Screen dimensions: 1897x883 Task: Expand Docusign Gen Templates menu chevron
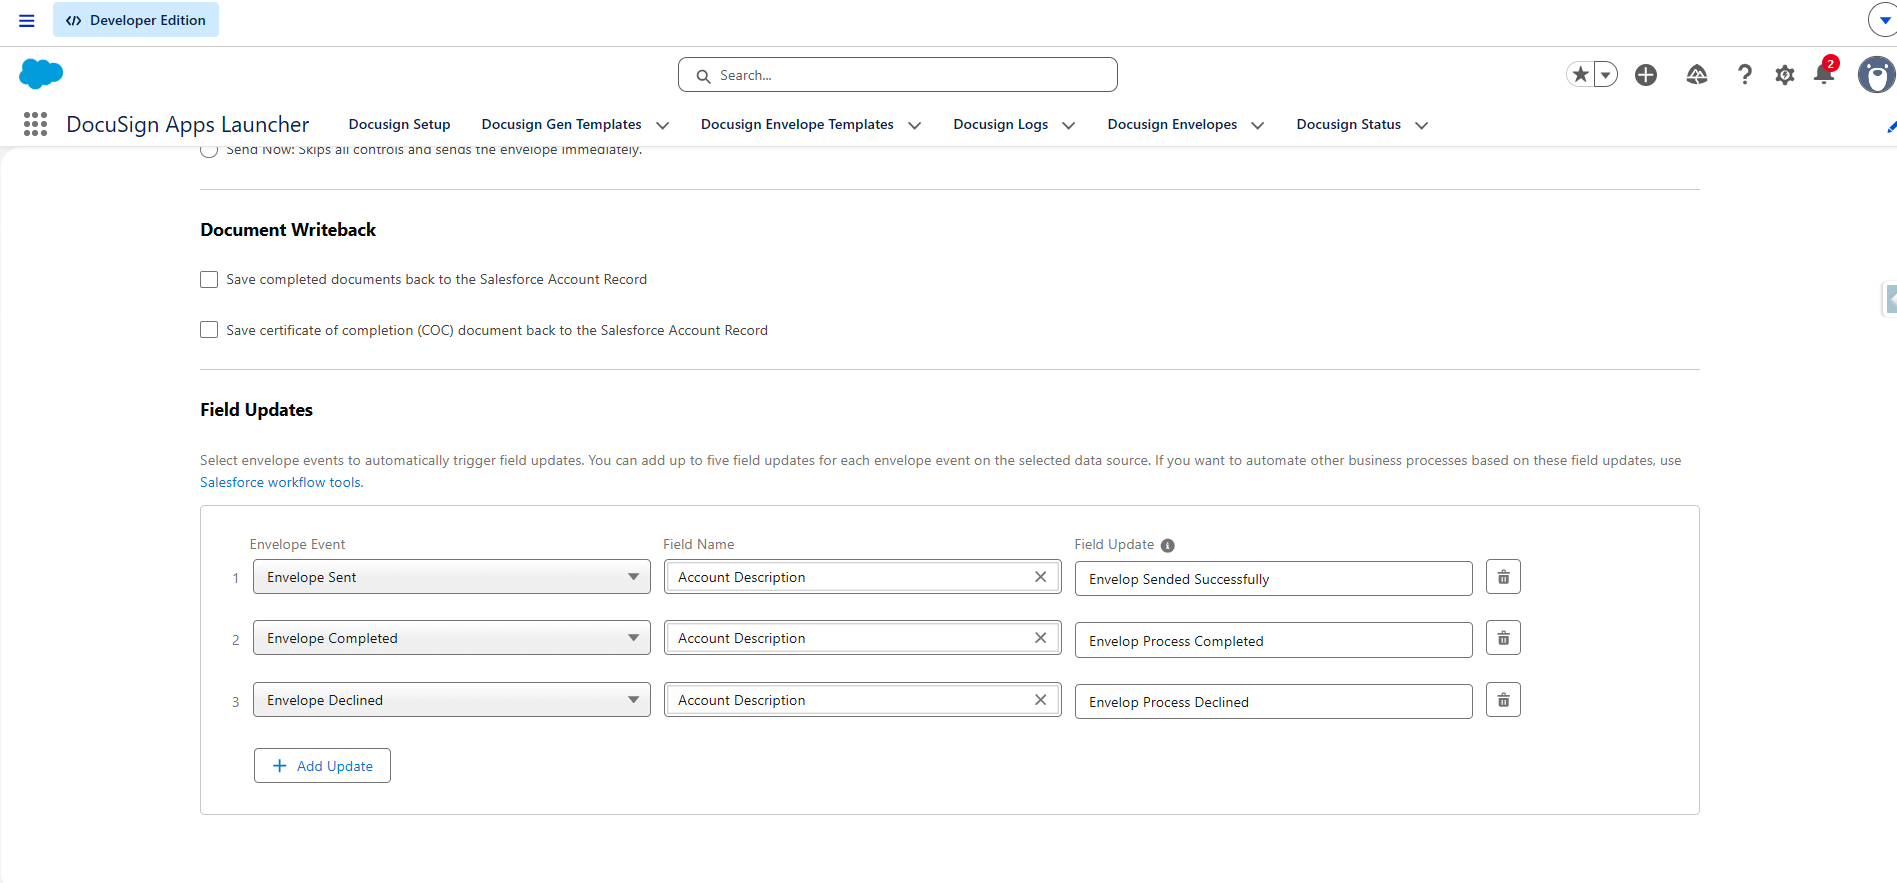click(662, 125)
